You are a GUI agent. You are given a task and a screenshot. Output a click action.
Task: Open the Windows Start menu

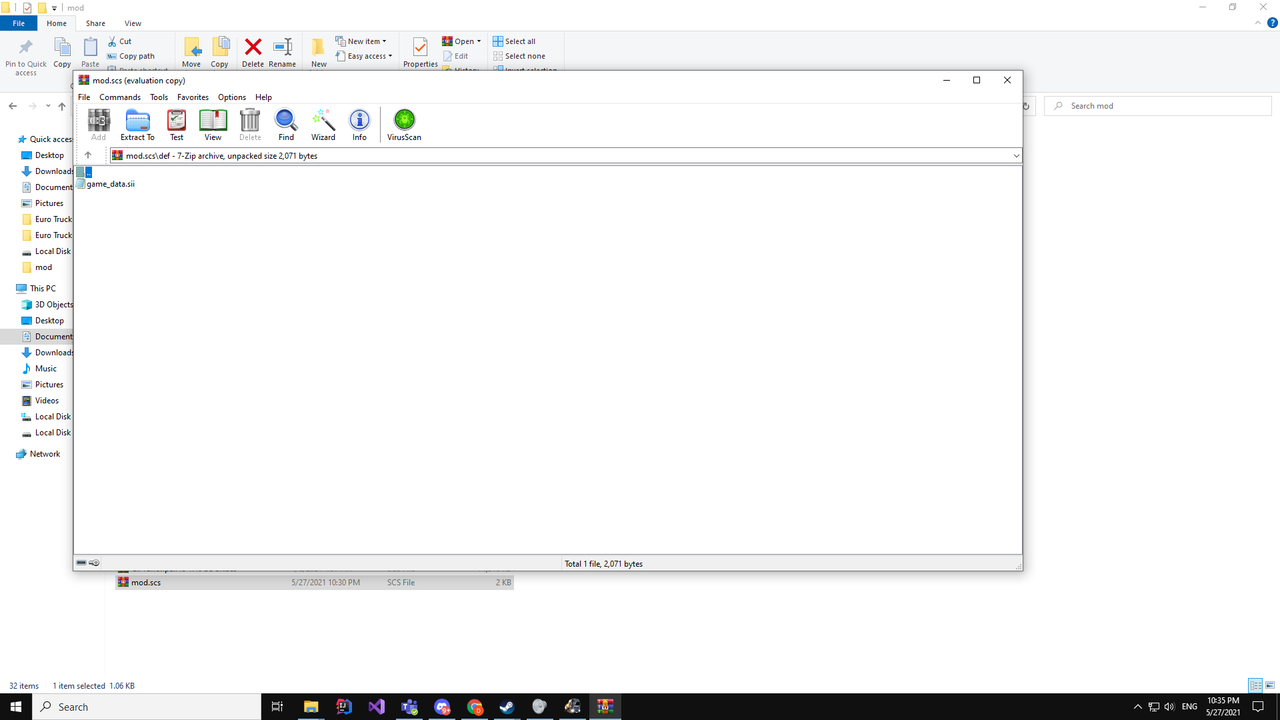(x=16, y=706)
